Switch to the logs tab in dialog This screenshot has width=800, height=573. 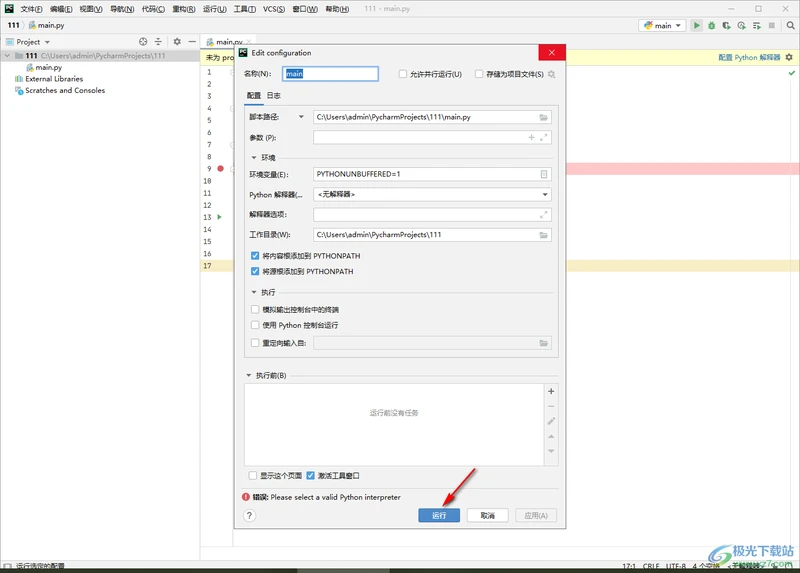coord(273,95)
